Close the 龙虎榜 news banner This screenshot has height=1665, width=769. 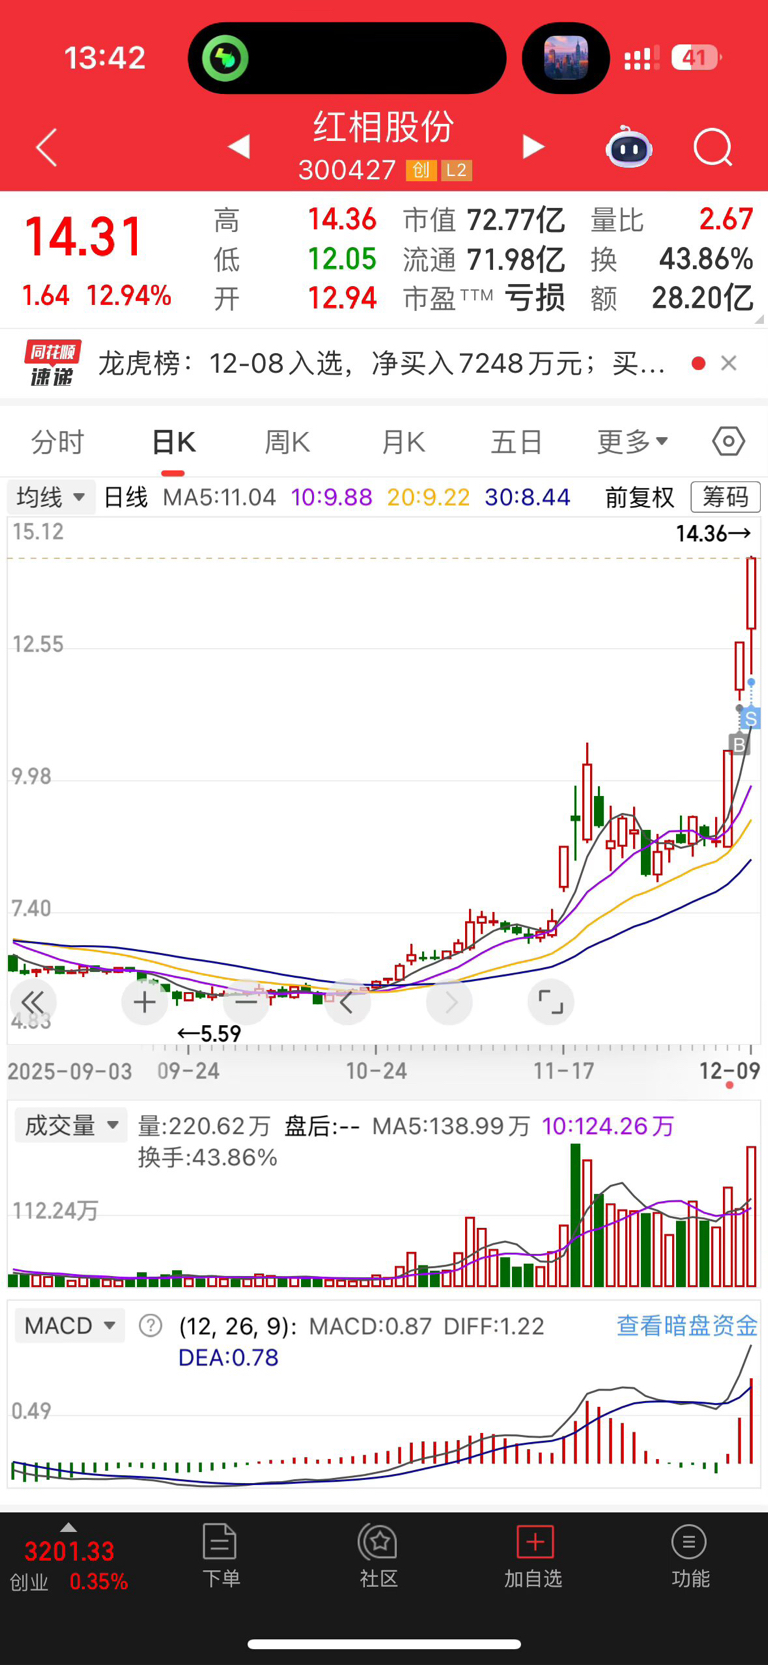pos(729,363)
